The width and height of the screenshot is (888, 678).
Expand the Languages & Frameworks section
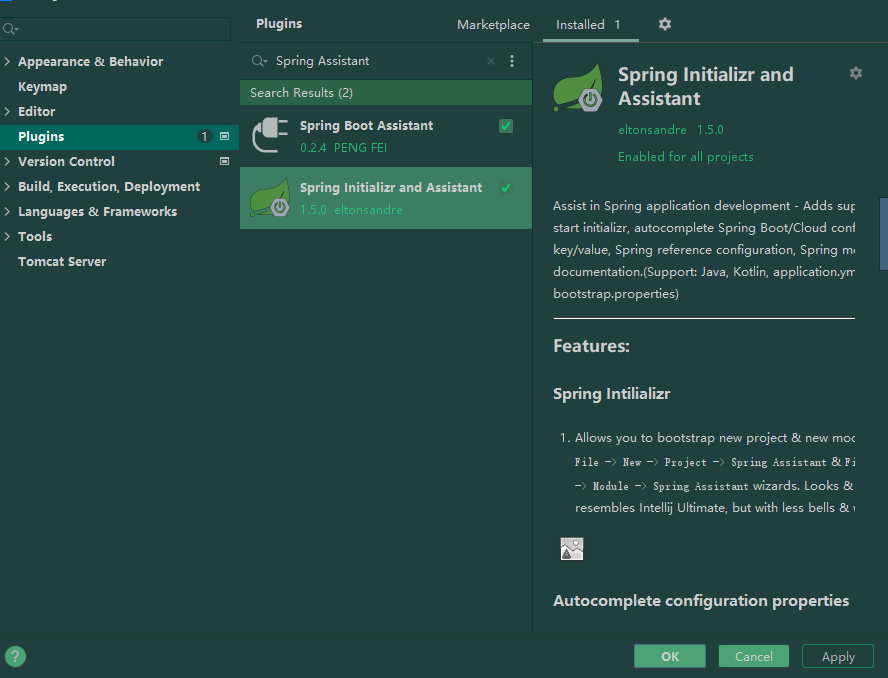(7, 211)
